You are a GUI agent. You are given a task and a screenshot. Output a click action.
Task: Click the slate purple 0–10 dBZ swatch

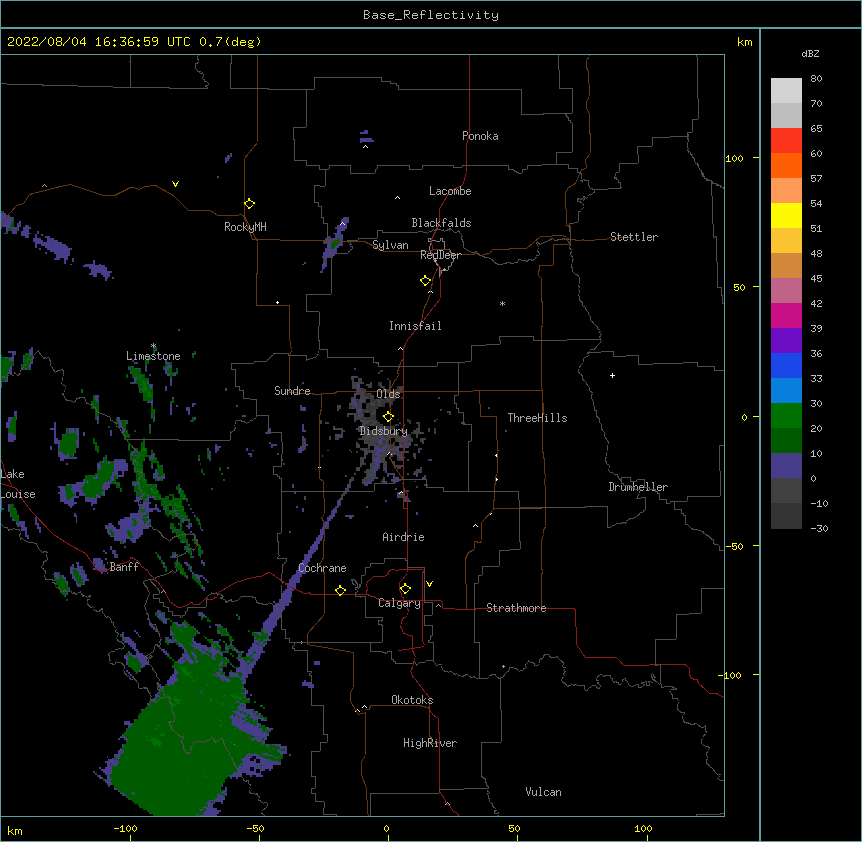[x=786, y=466]
